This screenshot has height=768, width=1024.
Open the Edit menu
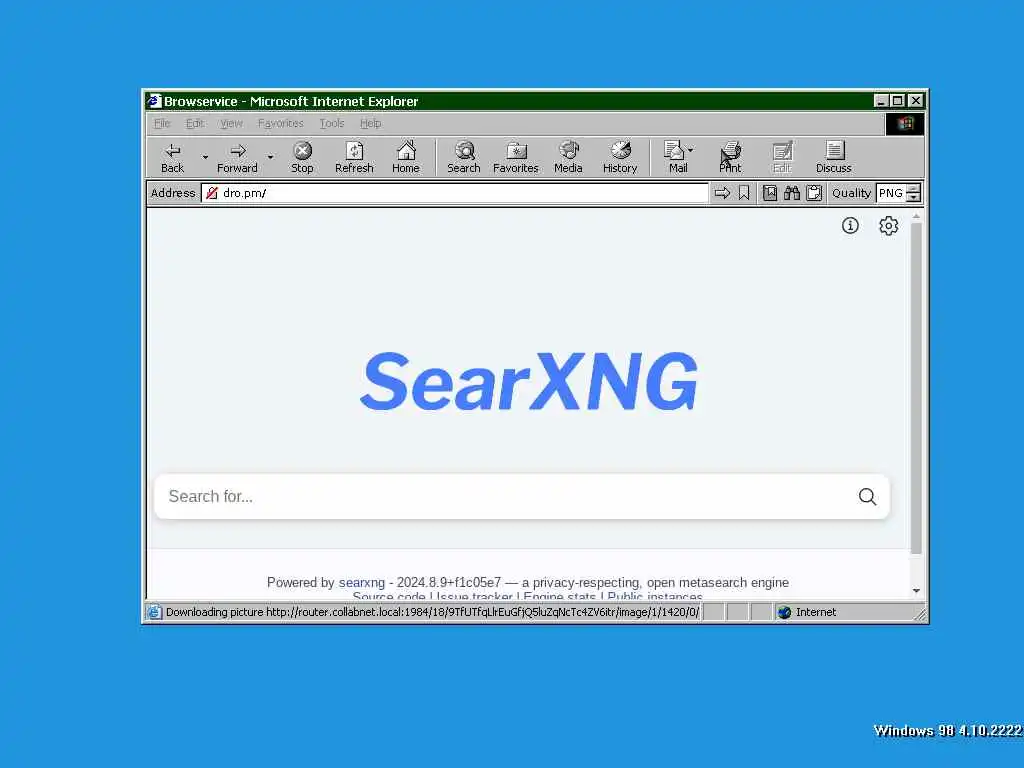point(195,123)
